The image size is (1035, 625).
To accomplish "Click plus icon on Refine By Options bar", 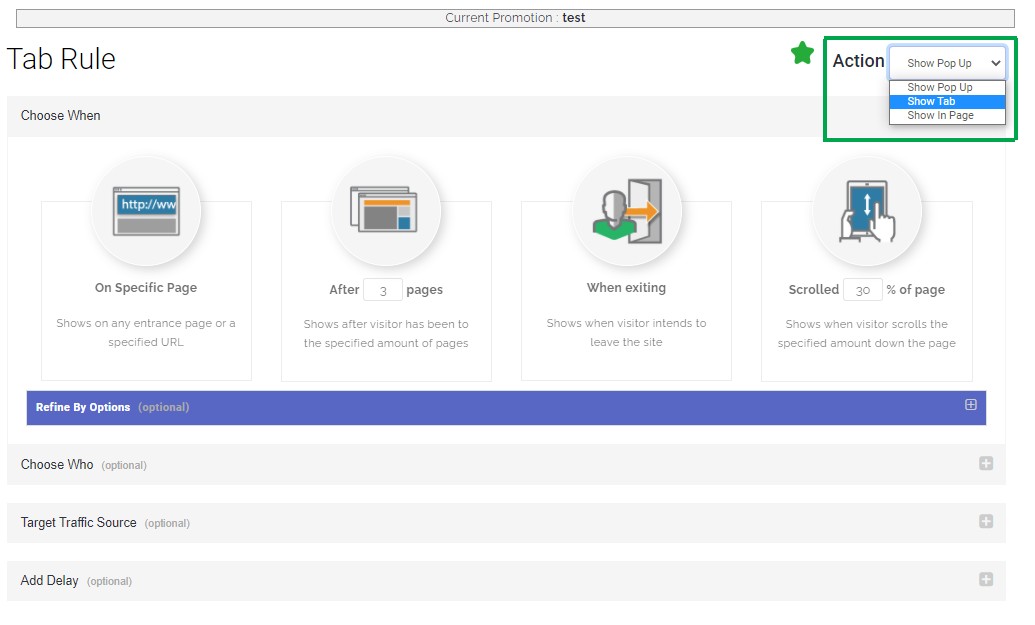I will tap(970, 405).
